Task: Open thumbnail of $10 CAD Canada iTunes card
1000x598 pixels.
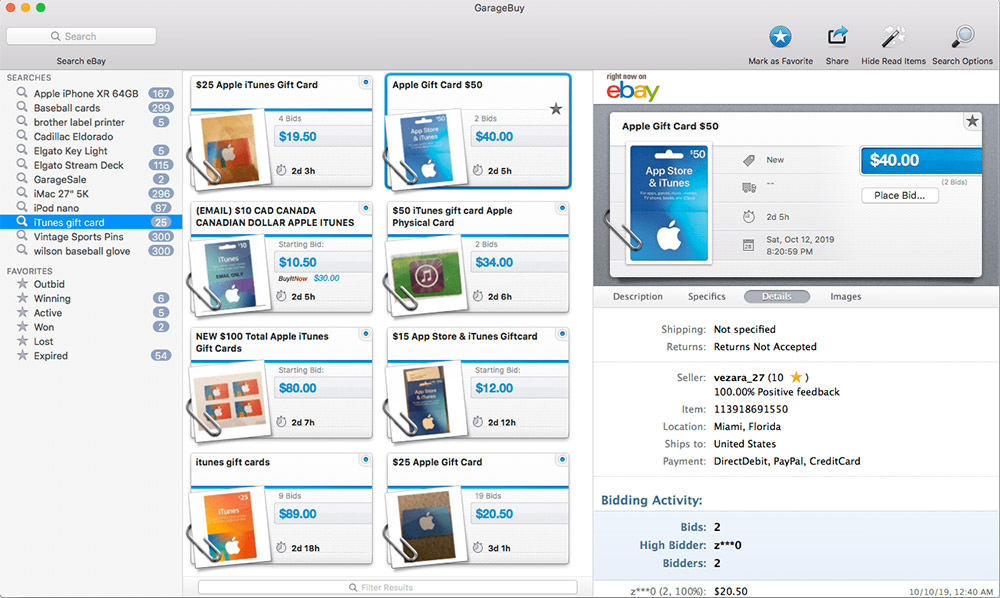Action: (230, 276)
